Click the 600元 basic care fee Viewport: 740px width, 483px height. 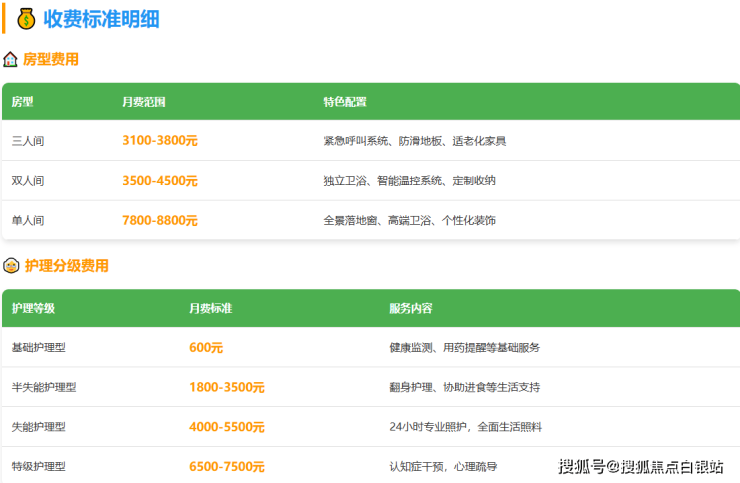[x=206, y=348]
